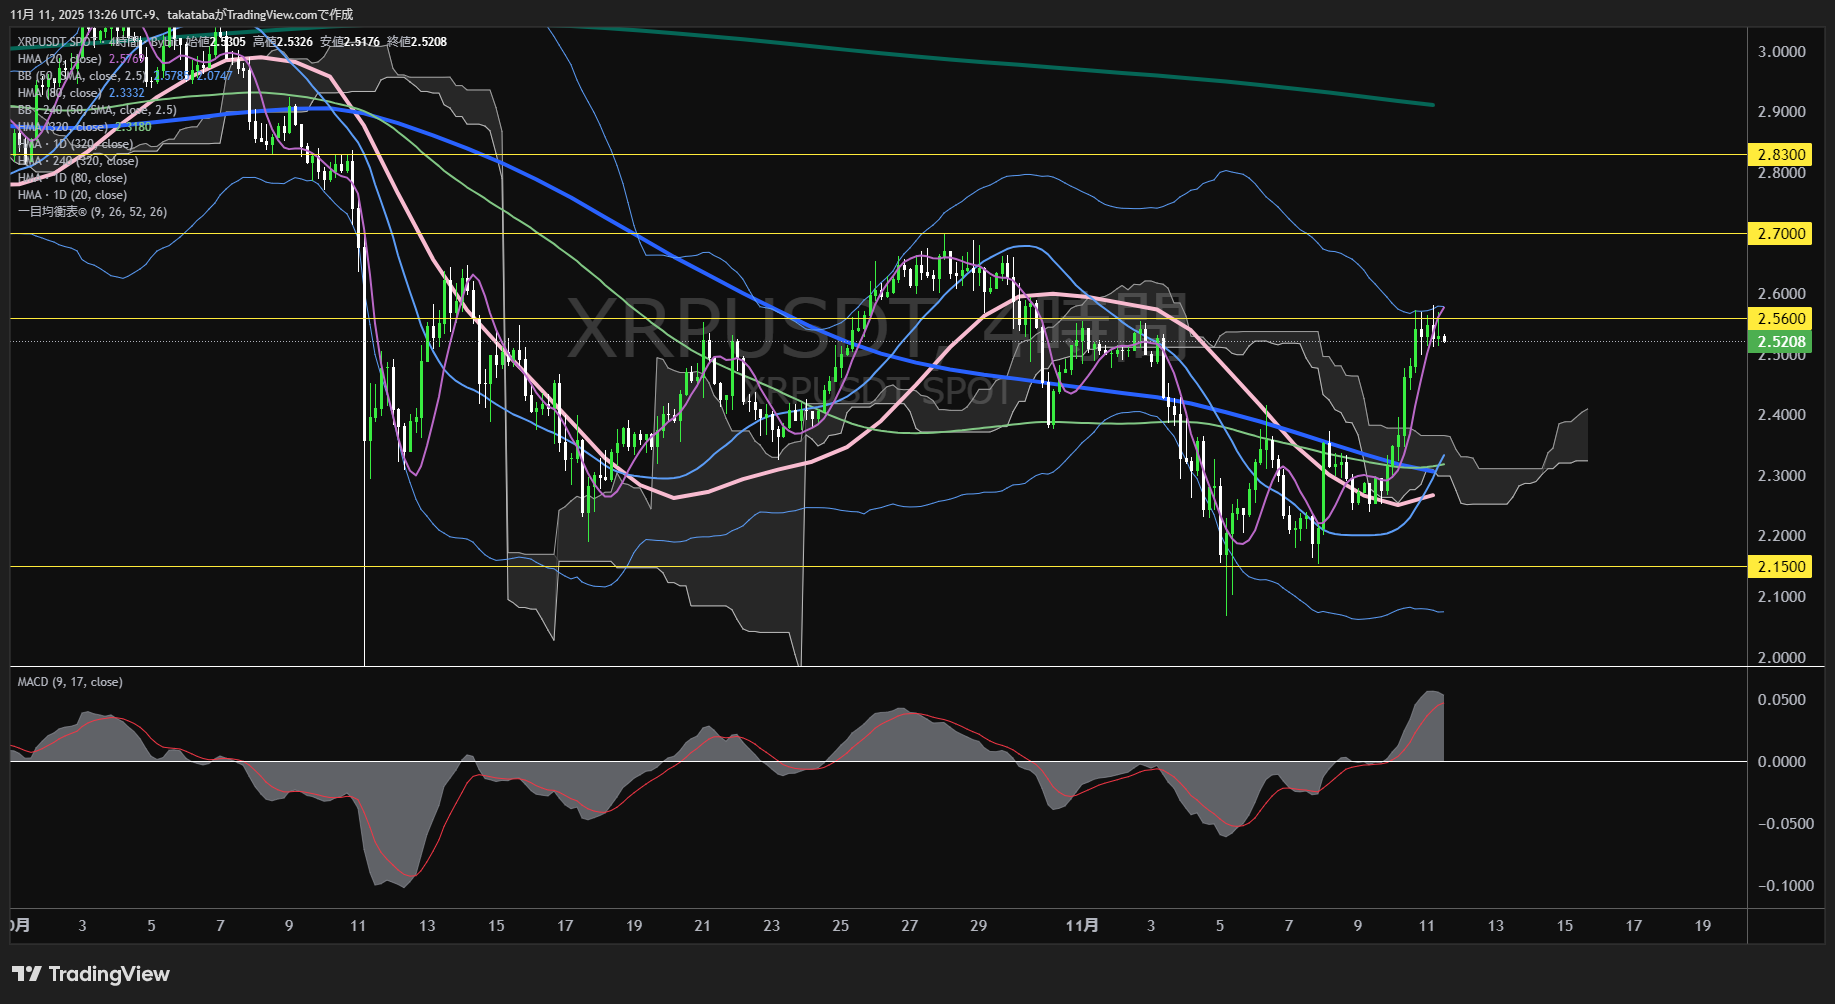Click date 21 on the time axis
Screen dimensions: 1835x1004
tap(702, 925)
